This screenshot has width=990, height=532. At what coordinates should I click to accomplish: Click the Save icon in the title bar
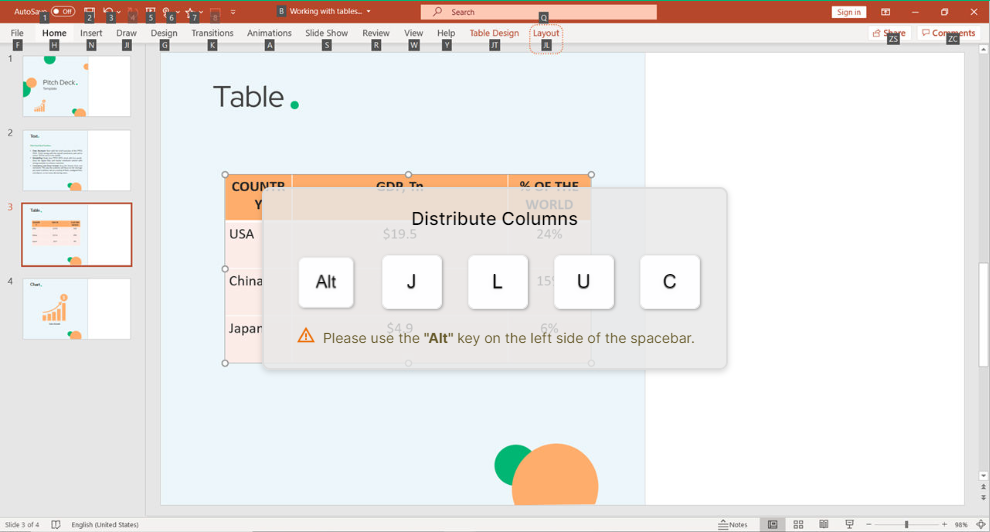(x=89, y=11)
